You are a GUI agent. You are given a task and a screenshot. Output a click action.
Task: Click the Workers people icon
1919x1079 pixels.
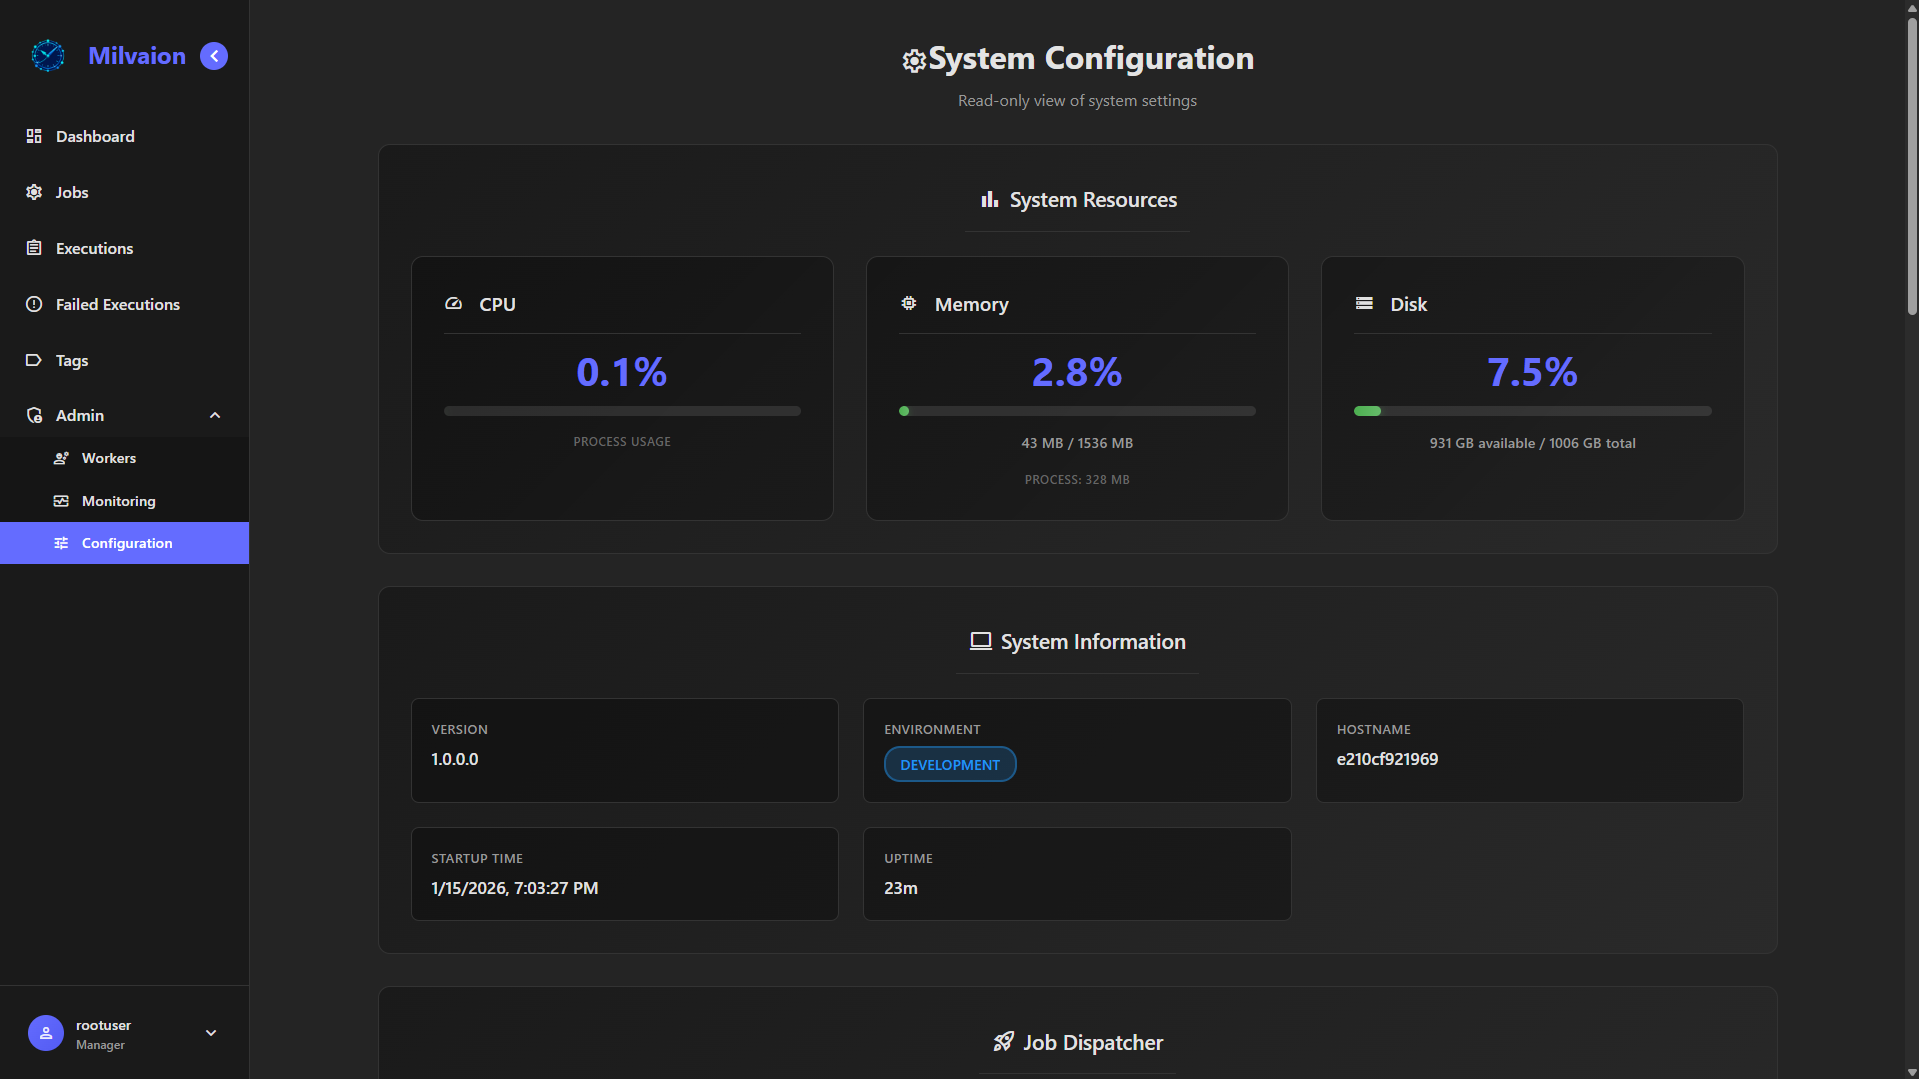click(61, 458)
